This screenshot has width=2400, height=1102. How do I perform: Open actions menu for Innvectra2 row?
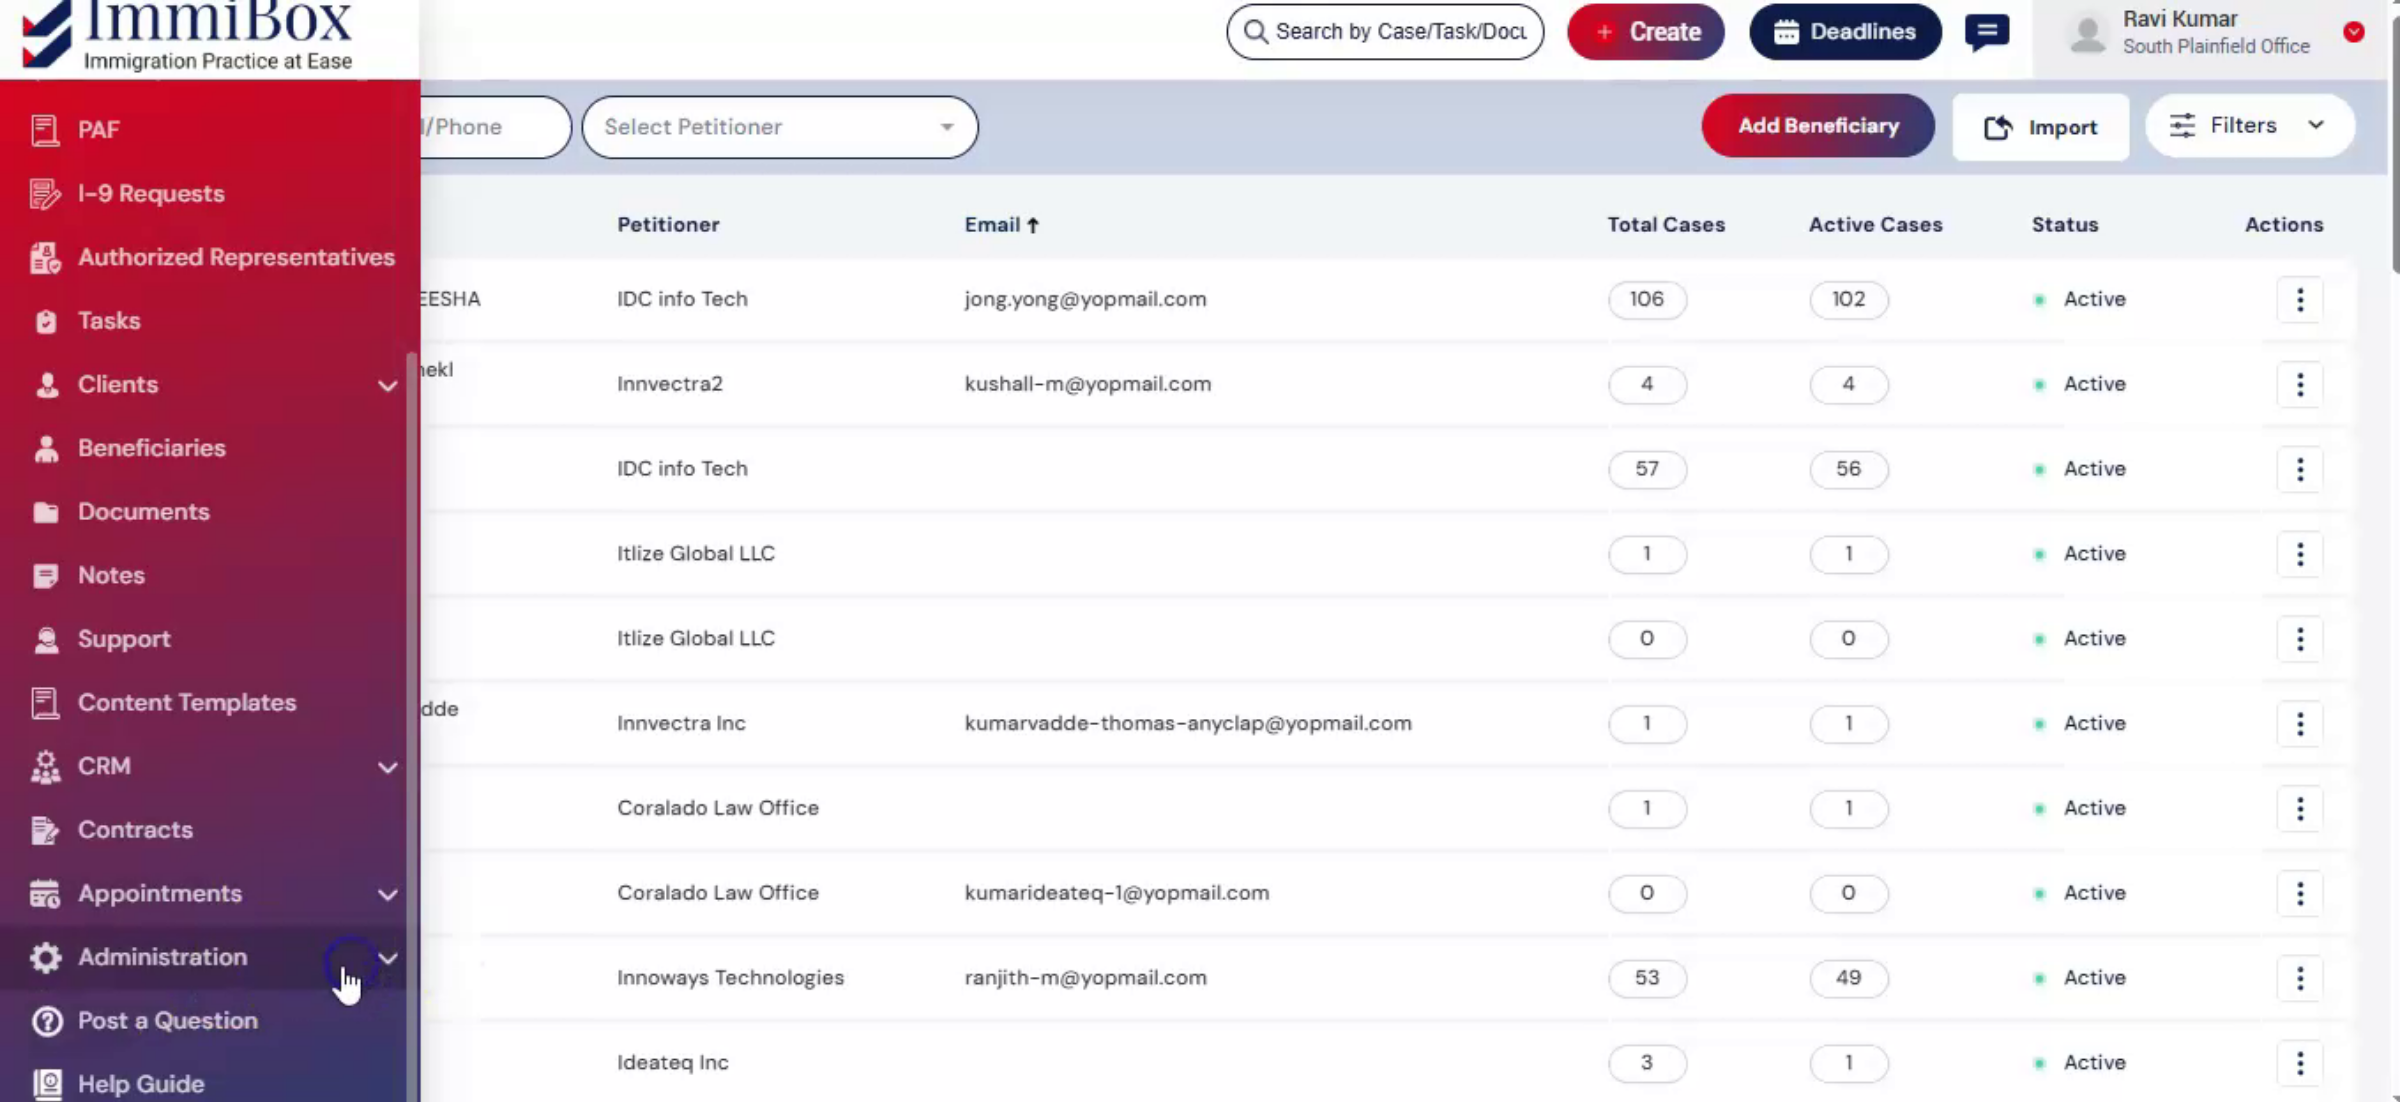2300,385
